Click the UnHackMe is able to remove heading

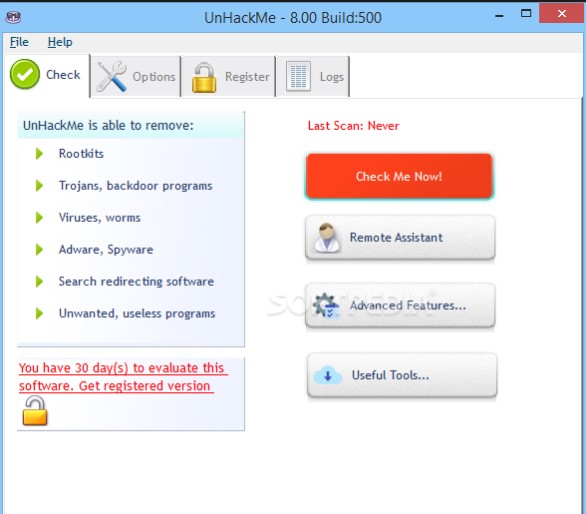(108, 125)
